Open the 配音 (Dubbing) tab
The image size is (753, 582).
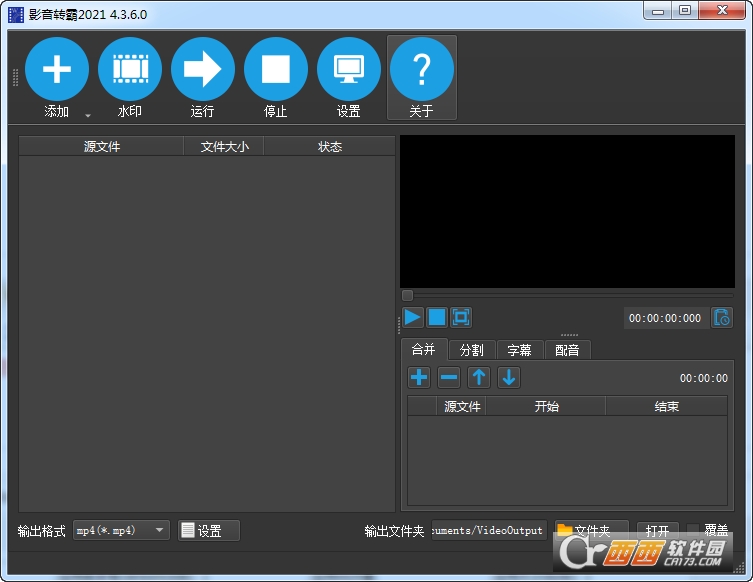pos(567,350)
